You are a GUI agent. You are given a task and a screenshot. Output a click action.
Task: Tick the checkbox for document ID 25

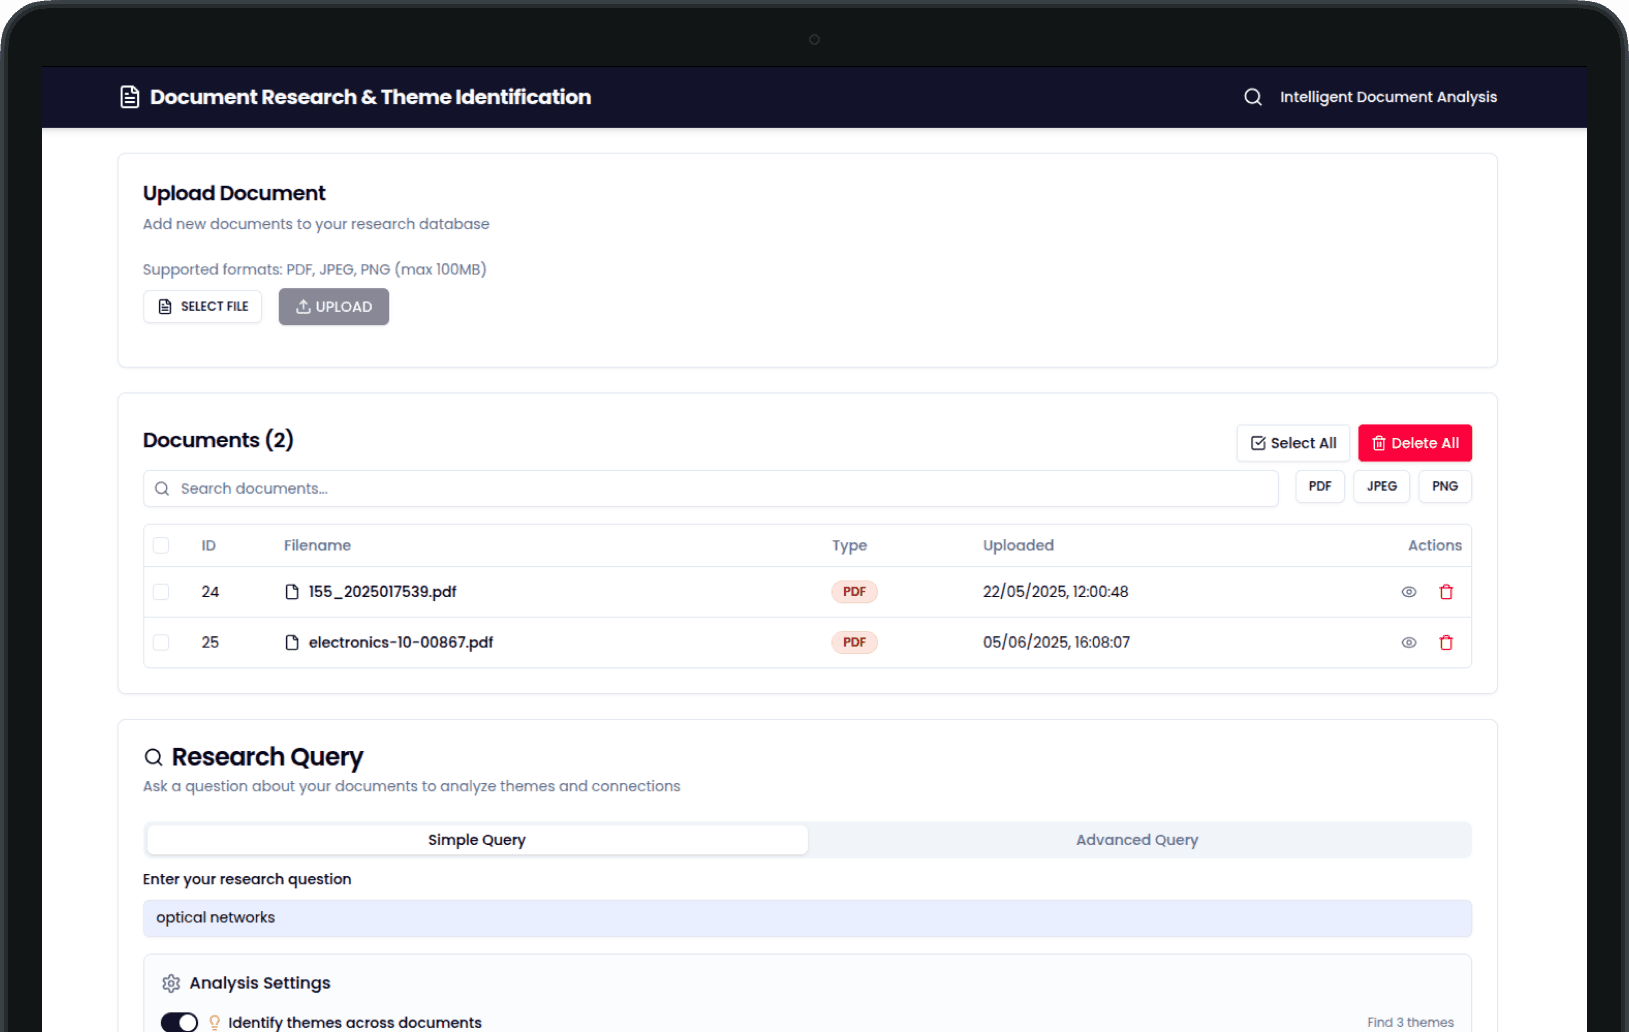(161, 643)
